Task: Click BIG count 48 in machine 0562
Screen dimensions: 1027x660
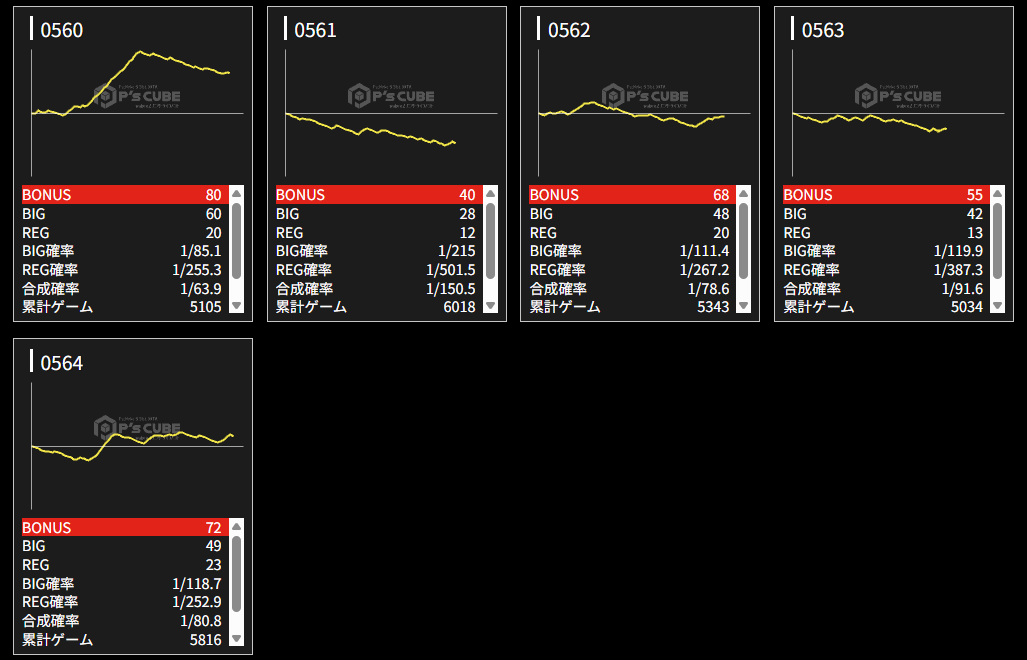Action: 721,214
